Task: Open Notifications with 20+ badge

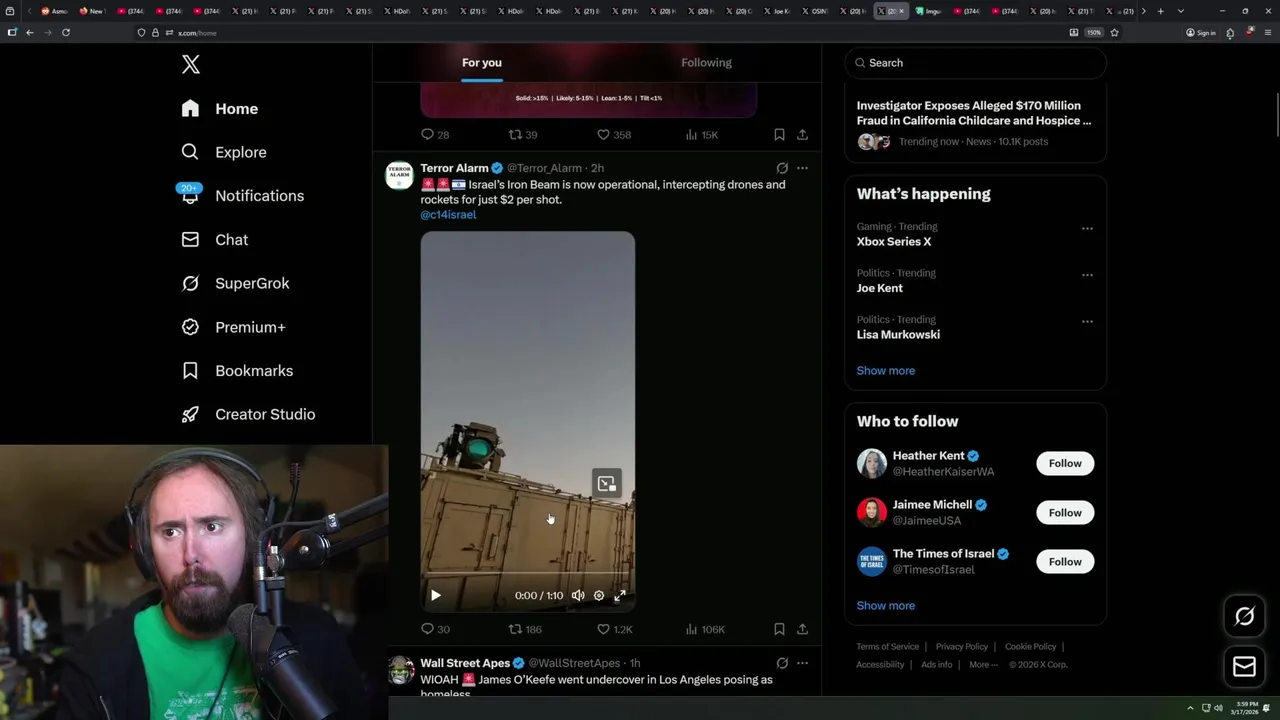Action: click(x=242, y=196)
